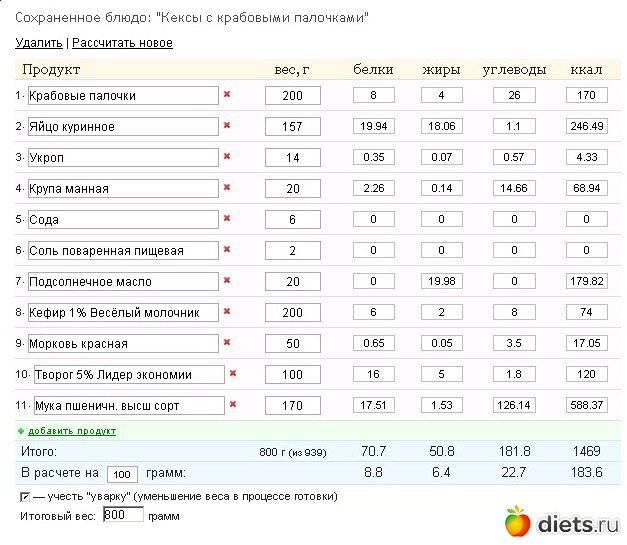Image resolution: width=627 pixels, height=545 pixels.
Task: Delete Подсолнечное масло with red X
Action: (x=227, y=281)
